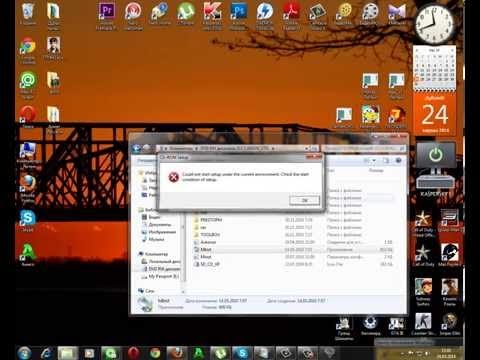The image size is (480, 360).
Task: Open the Subway Surfers desktop shortcut
Action: point(423,292)
